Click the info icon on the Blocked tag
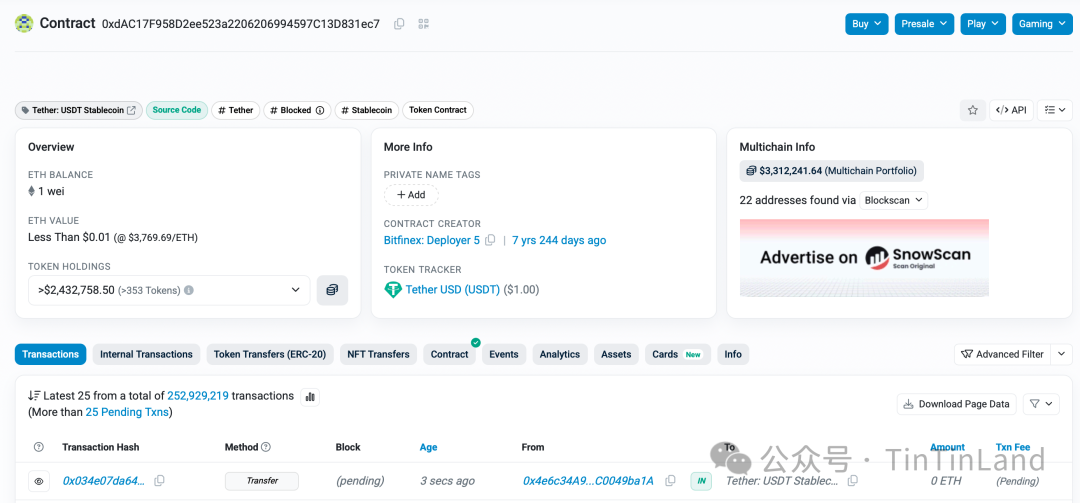1080x503 pixels. (320, 110)
